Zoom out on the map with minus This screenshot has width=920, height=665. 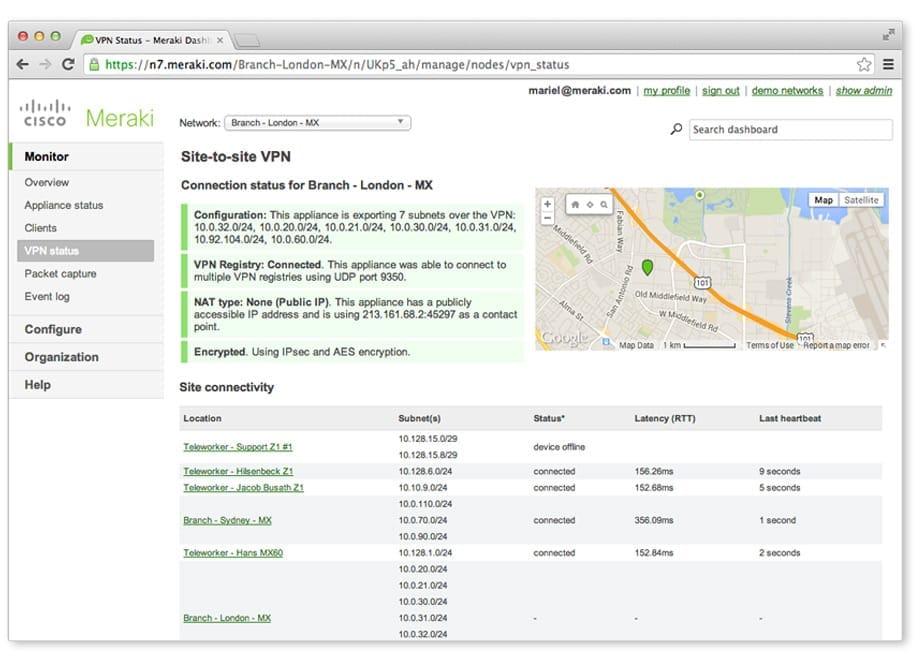click(x=547, y=218)
